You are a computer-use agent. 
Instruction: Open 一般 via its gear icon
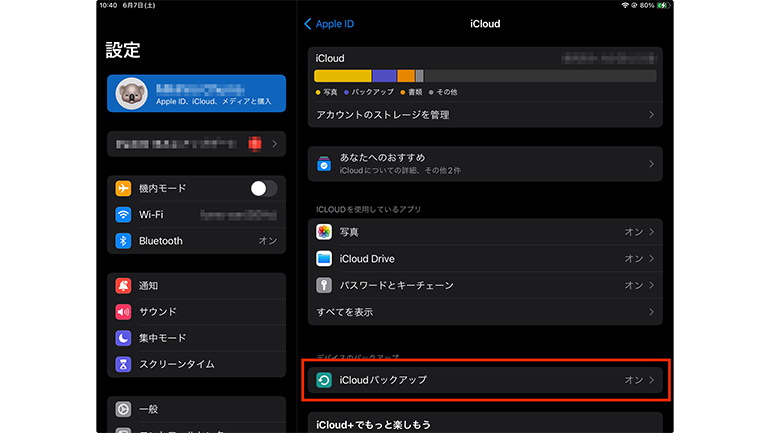tap(123, 409)
